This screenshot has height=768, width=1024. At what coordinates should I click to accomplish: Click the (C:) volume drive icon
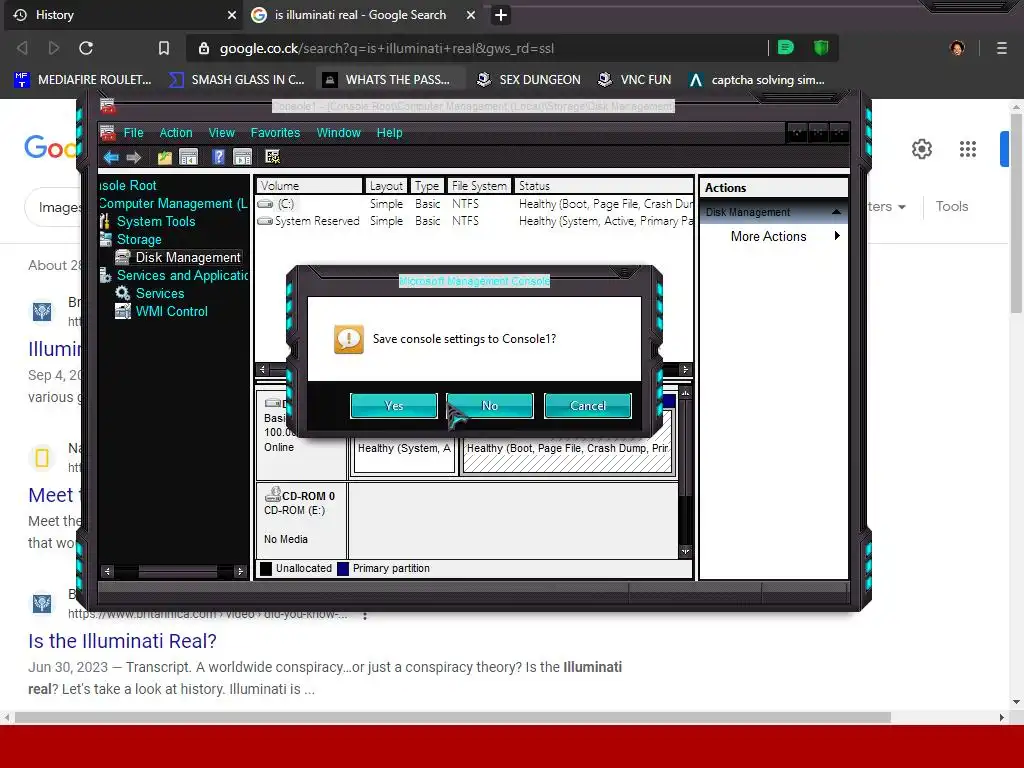point(265,204)
